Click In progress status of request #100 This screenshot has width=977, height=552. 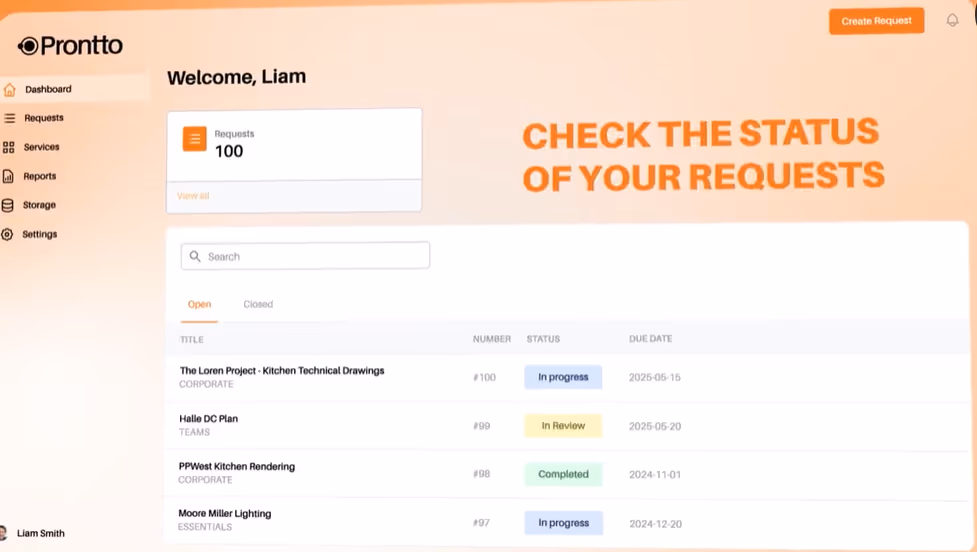click(563, 377)
